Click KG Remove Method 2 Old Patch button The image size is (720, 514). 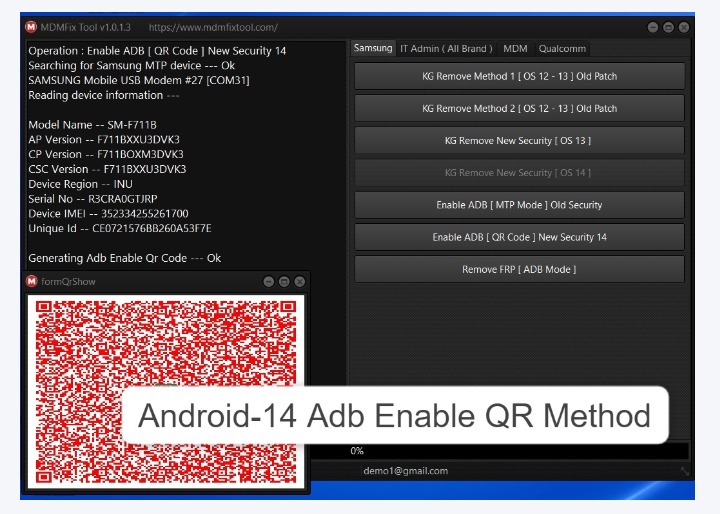pyautogui.click(x=519, y=108)
